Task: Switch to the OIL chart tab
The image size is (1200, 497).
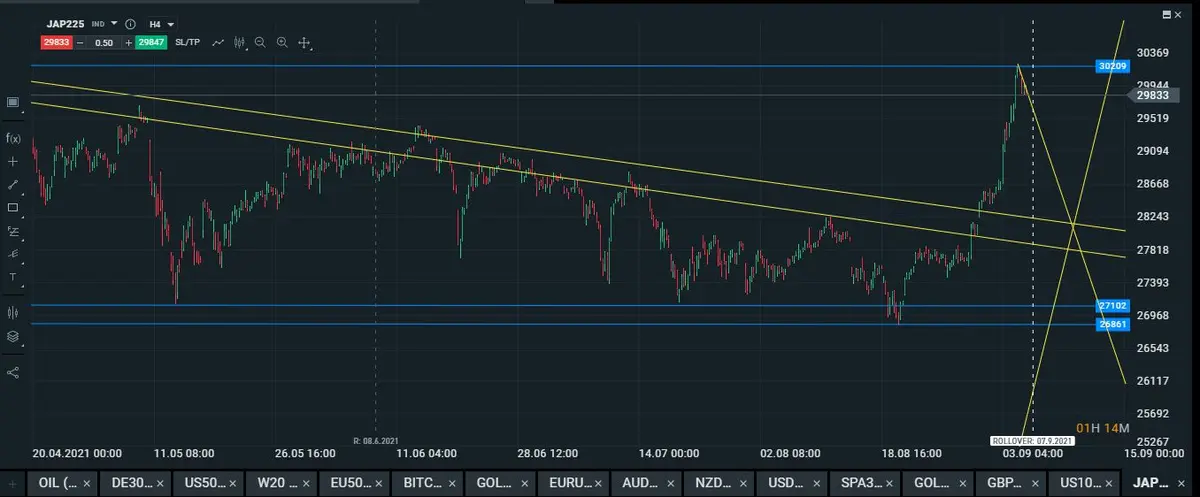Action: [59, 483]
